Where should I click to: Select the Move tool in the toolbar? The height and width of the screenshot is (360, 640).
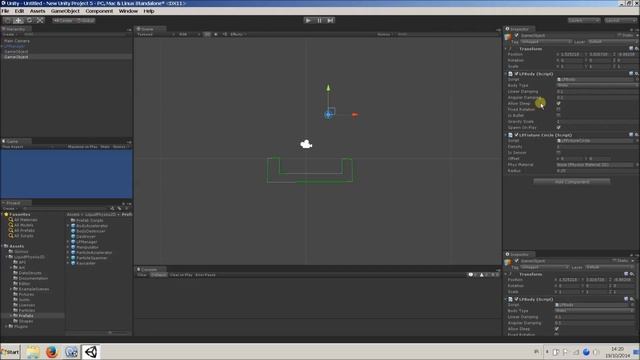pyautogui.click(x=18, y=20)
